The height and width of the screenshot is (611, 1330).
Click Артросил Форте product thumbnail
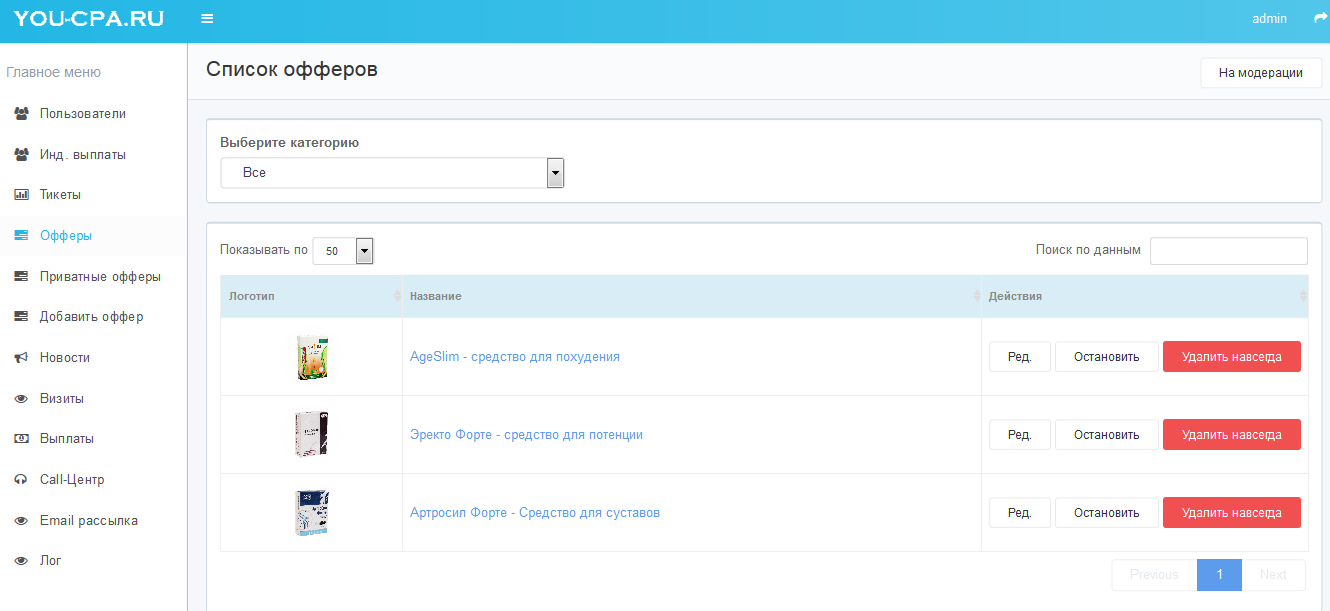pyautogui.click(x=312, y=513)
